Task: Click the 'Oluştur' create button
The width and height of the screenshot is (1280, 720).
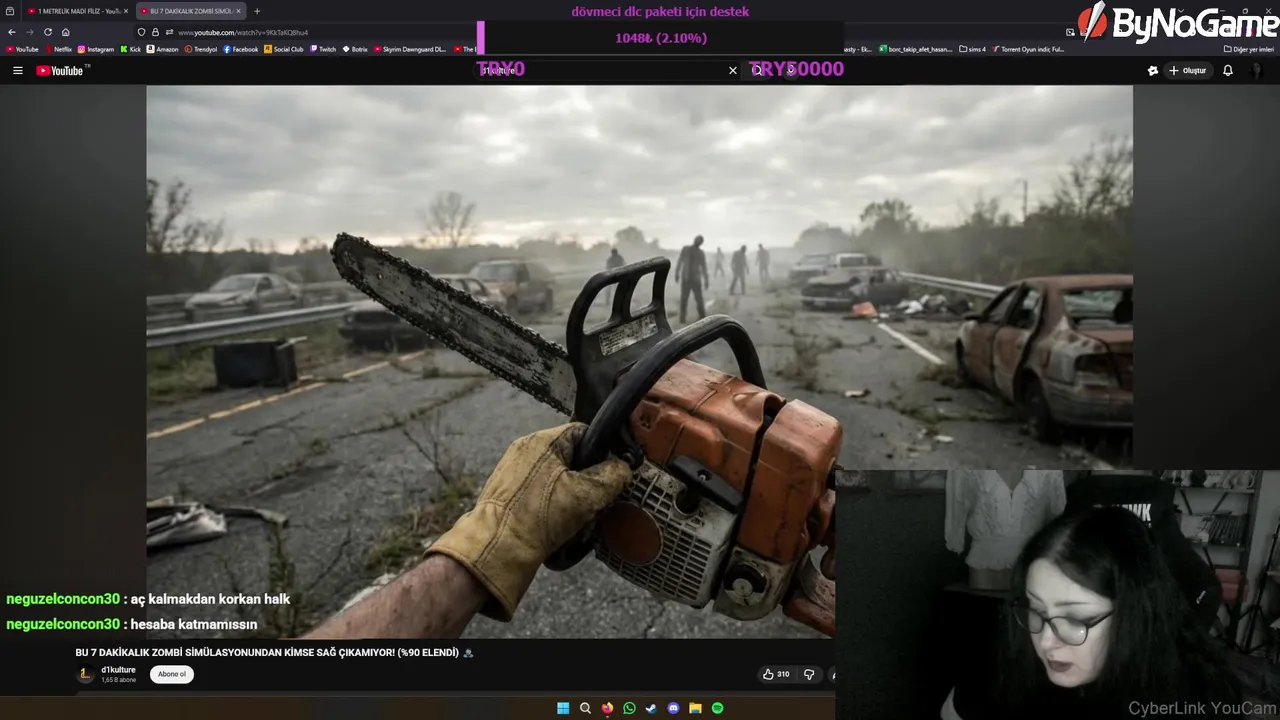Action: pos(1188,71)
